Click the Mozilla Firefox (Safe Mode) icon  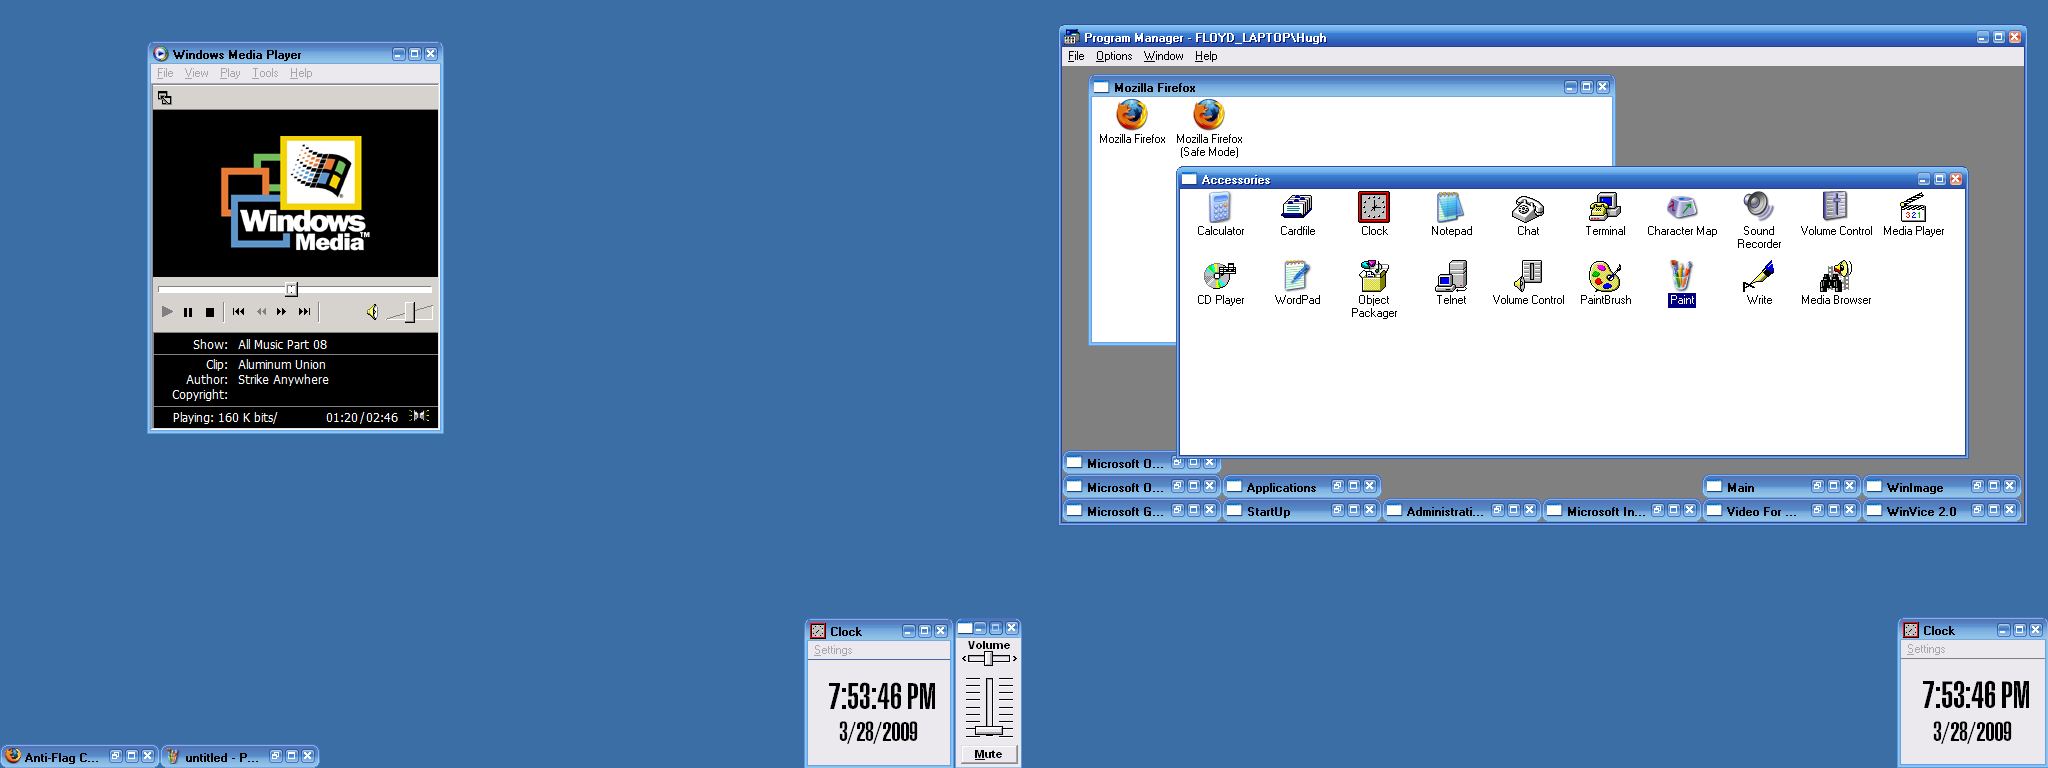click(1208, 116)
